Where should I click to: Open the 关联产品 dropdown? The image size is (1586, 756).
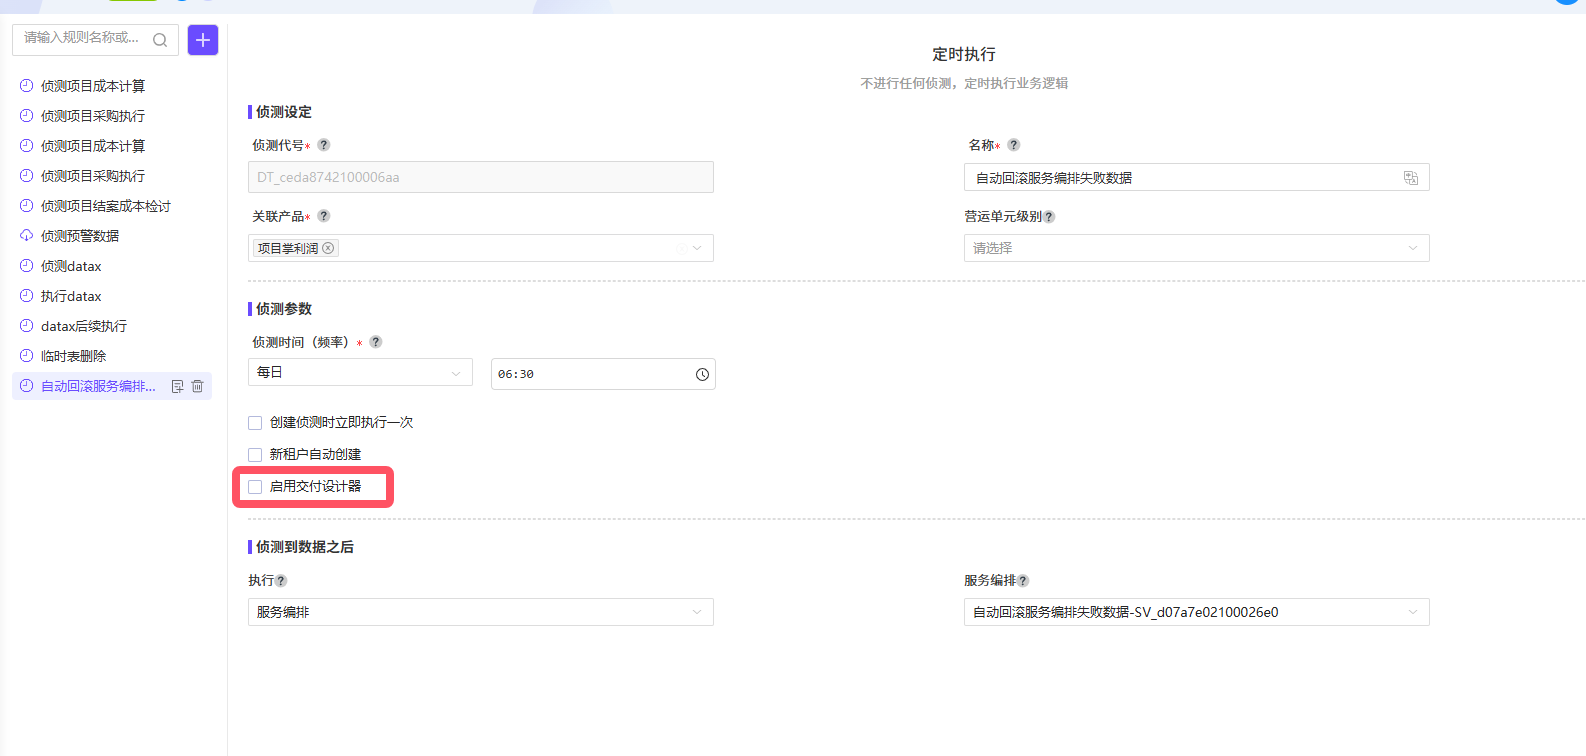pyautogui.click(x=481, y=248)
